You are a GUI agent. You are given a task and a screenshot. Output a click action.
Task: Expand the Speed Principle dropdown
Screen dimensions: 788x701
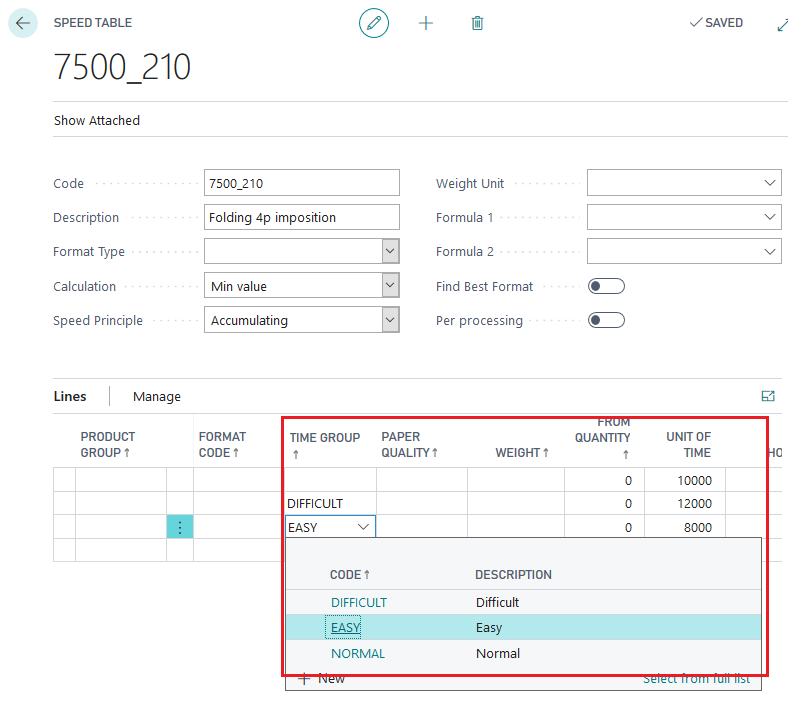point(390,320)
